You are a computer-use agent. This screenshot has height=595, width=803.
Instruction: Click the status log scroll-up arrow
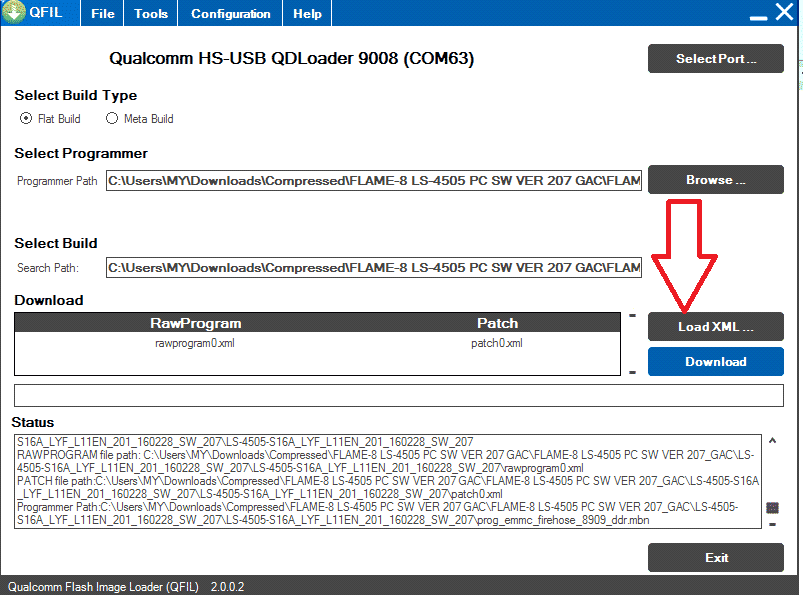pos(772,440)
